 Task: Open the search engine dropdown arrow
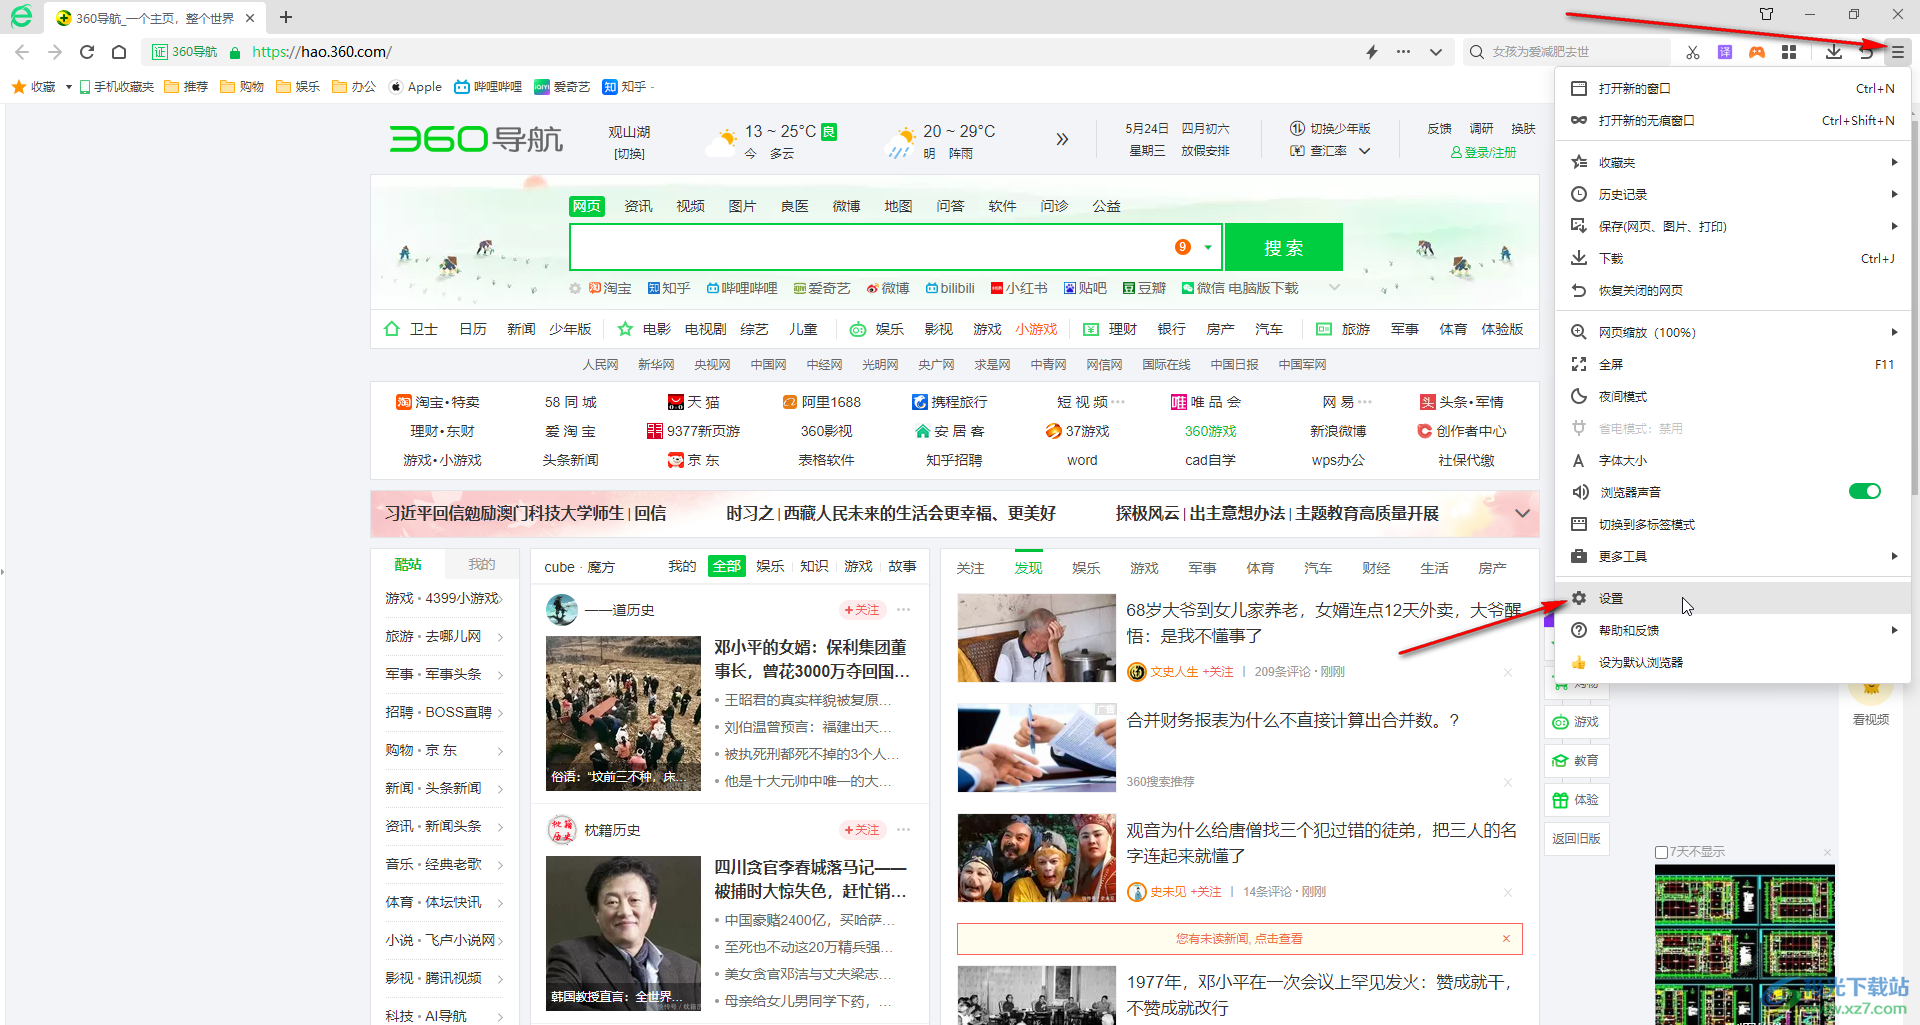pyautogui.click(x=1208, y=247)
